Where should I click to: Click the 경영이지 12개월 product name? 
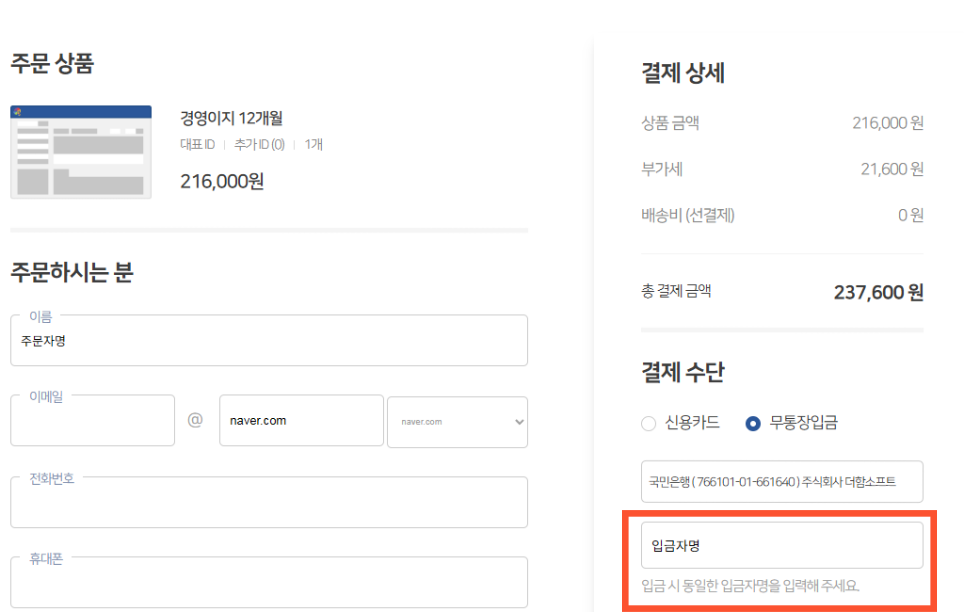(232, 118)
